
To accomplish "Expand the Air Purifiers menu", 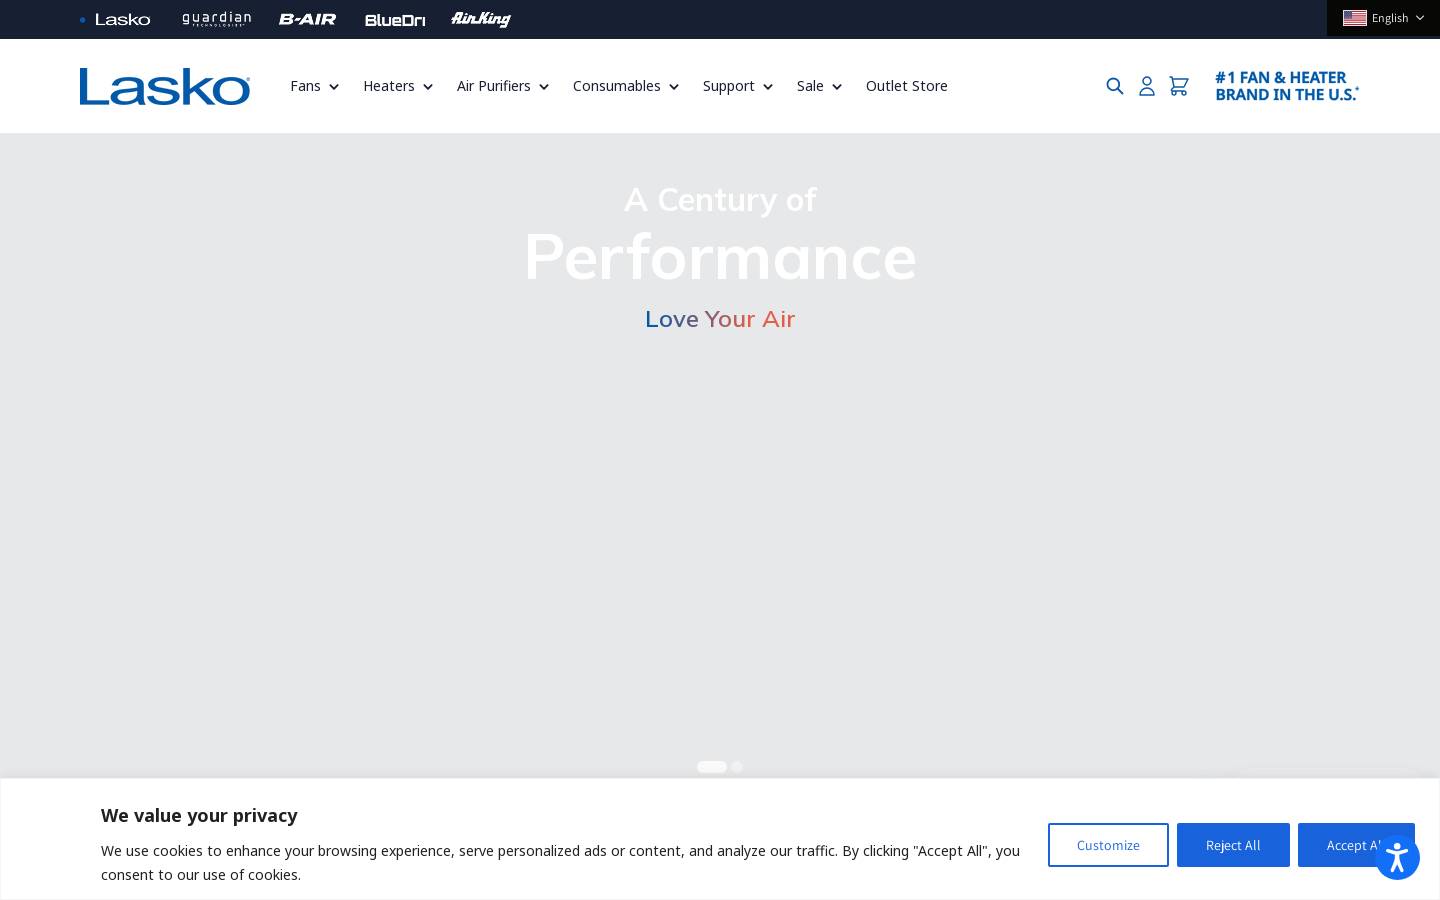I will [x=502, y=86].
